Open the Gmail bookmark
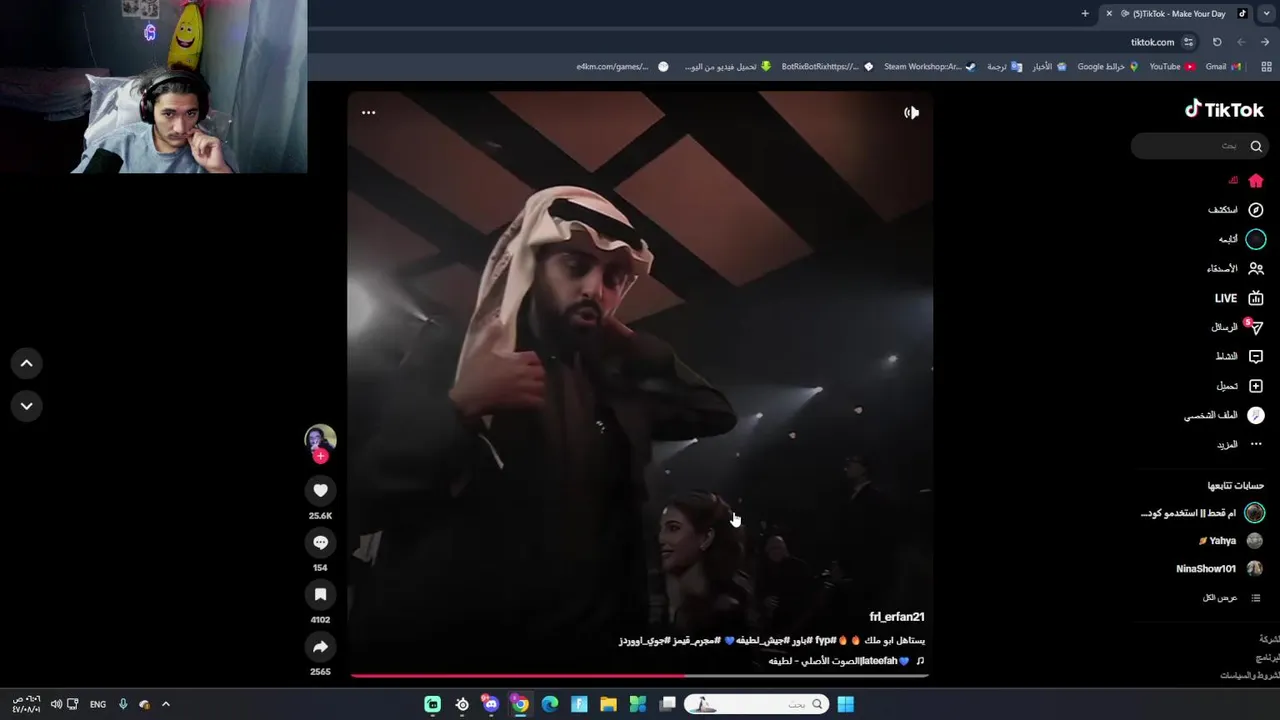The width and height of the screenshot is (1280, 720). click(x=1223, y=67)
